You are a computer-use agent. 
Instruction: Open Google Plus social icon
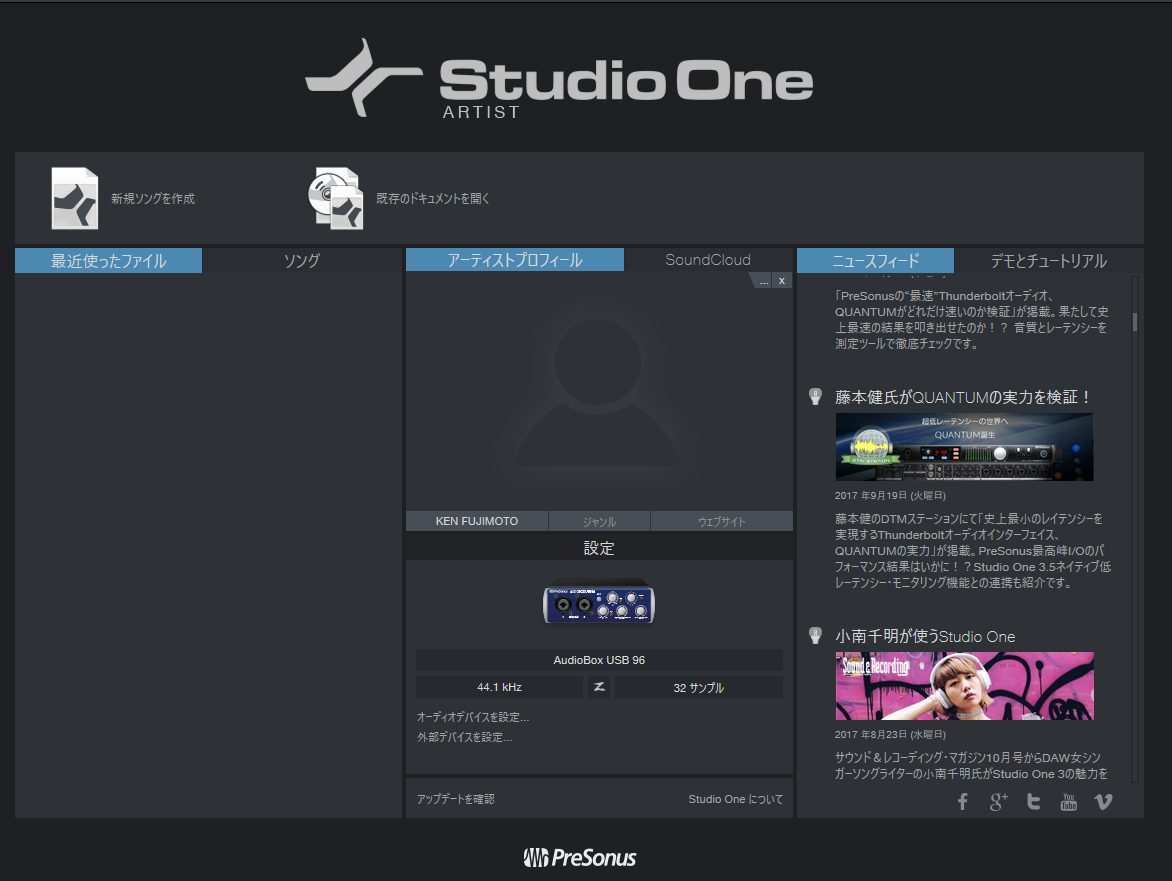click(999, 802)
